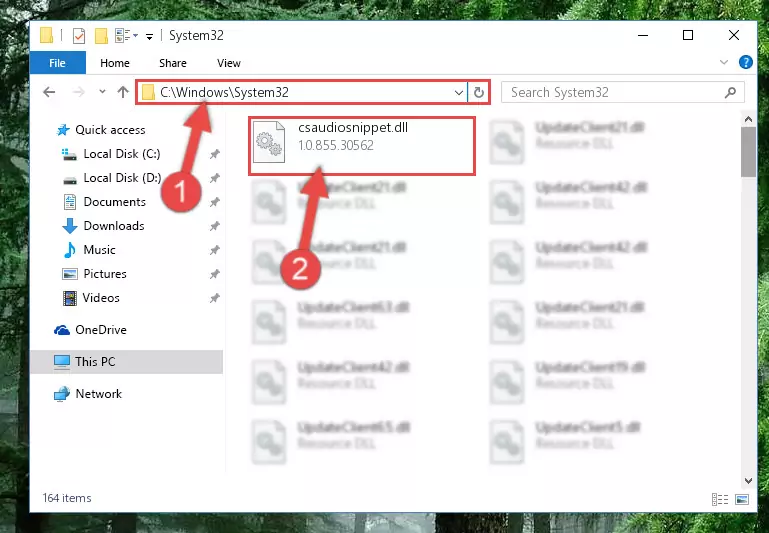Switch to the Home ribbon tab
Screen dimensions: 769x533
115,63
